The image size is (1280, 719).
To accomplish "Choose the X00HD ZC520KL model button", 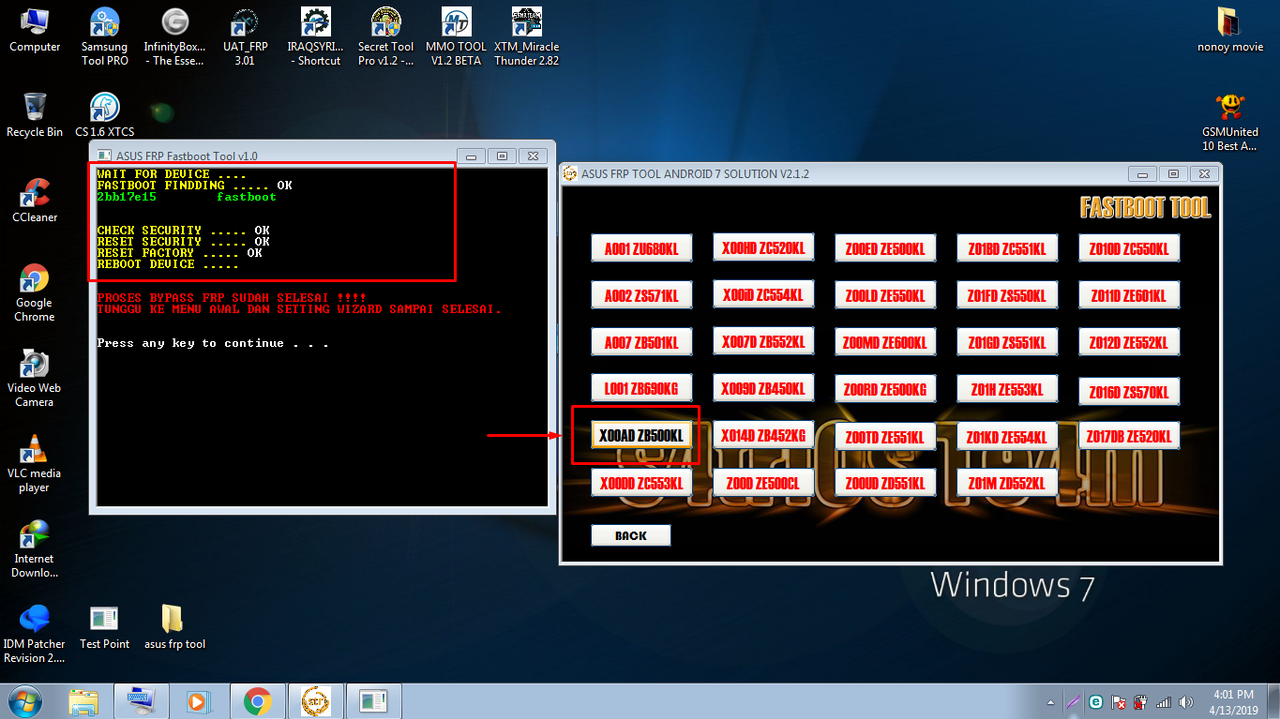I will pos(763,246).
